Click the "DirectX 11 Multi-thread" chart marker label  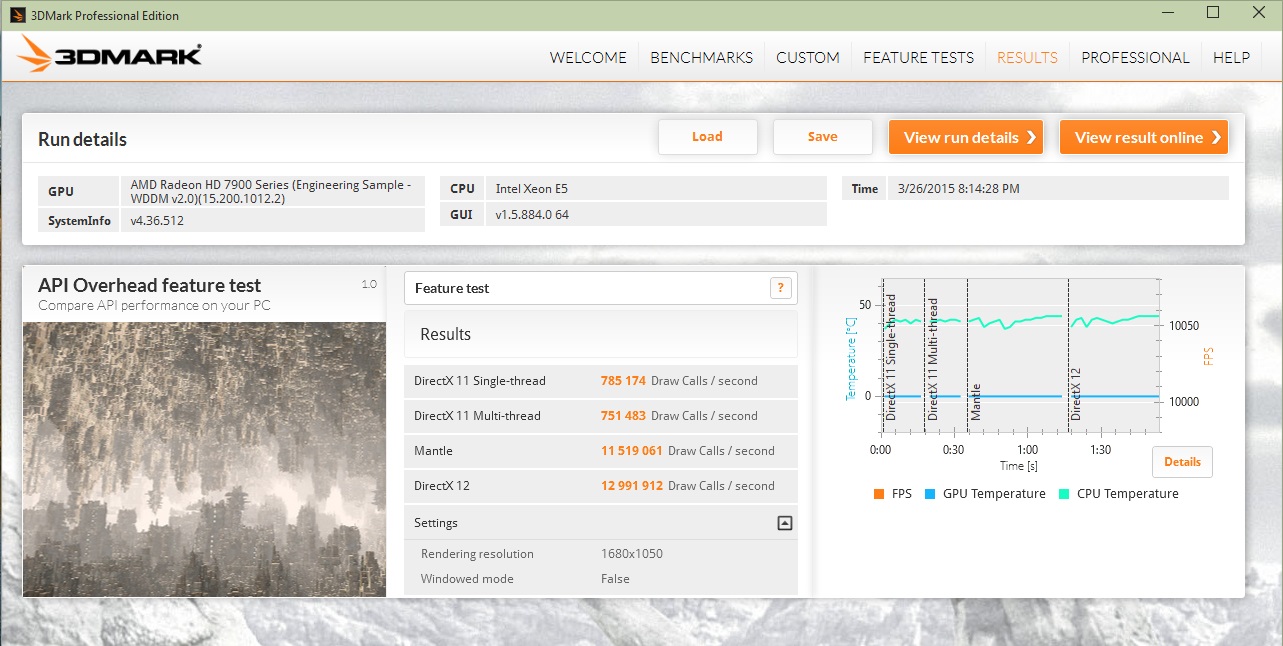(933, 358)
